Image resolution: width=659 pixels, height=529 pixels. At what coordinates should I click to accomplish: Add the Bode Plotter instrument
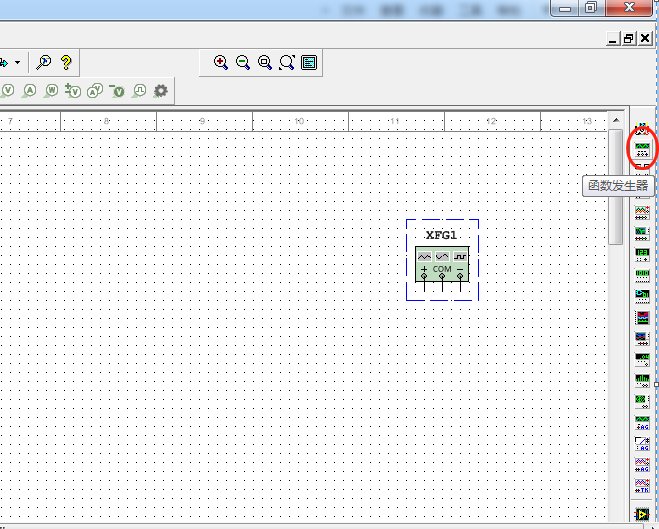click(642, 232)
